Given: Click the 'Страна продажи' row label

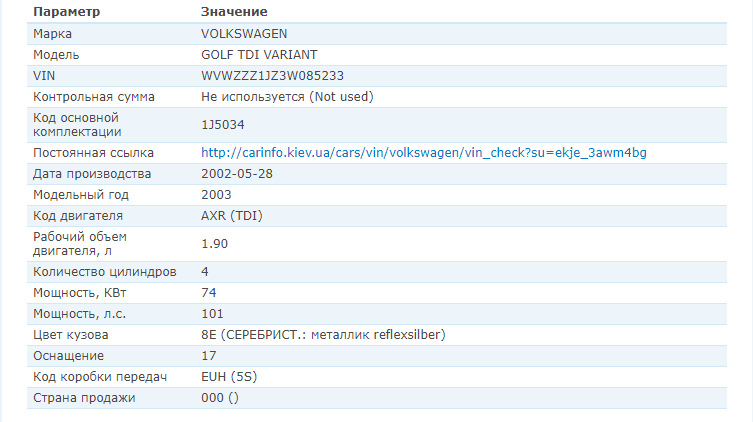Looking at the screenshot, I should [84, 397].
